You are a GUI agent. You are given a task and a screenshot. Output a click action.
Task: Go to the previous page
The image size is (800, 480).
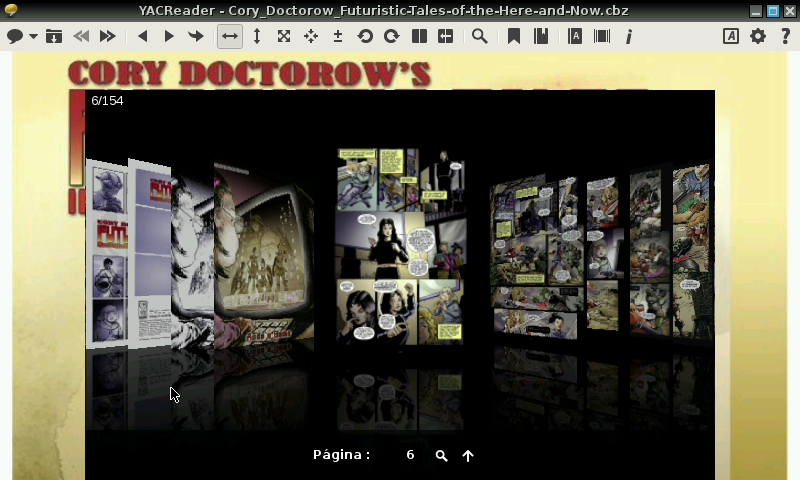142,36
